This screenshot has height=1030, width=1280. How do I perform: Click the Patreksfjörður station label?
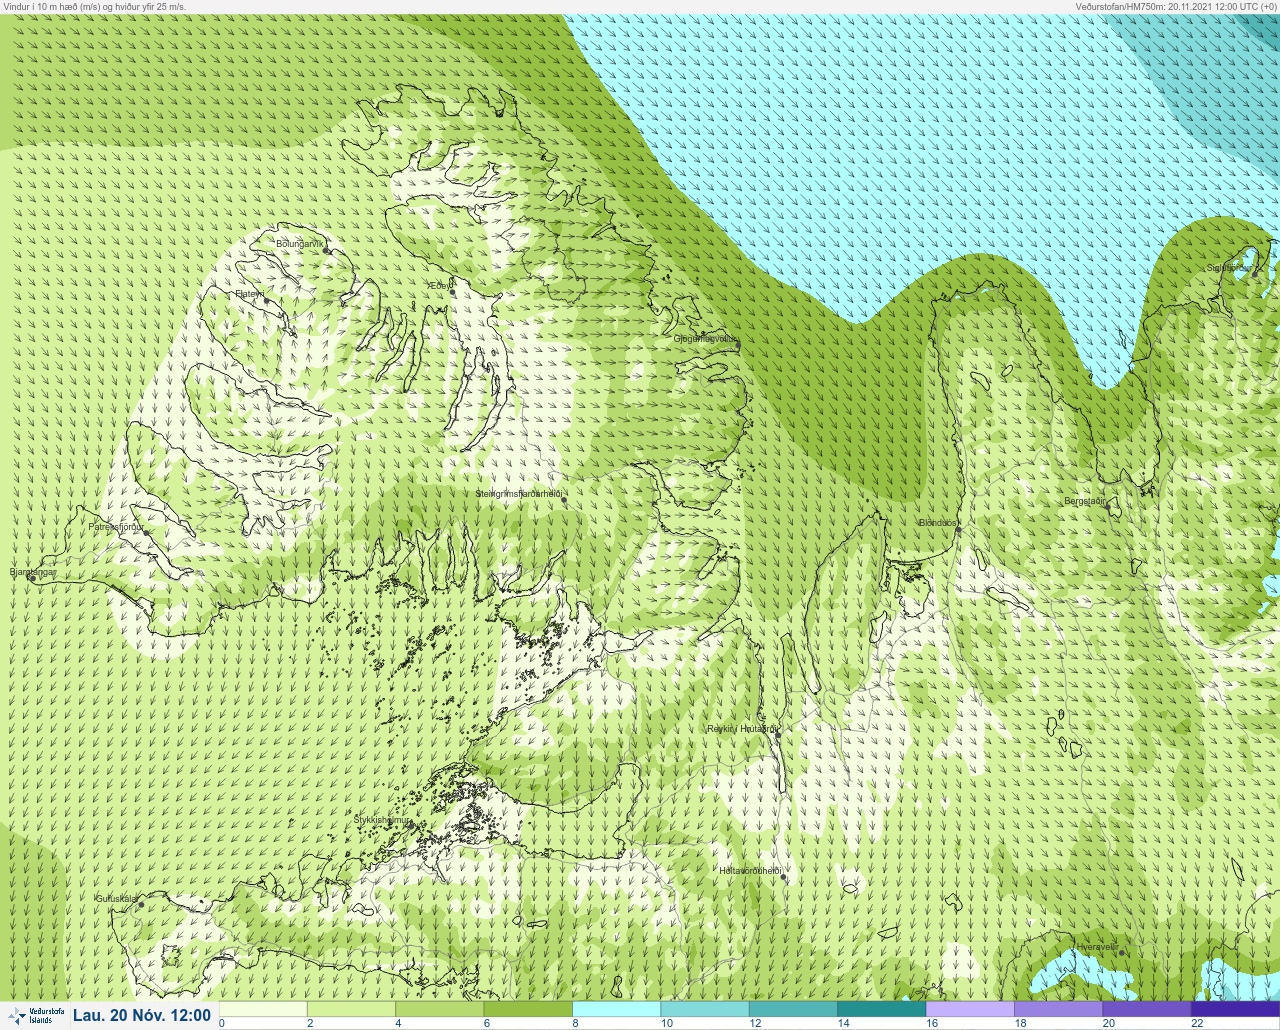point(117,526)
